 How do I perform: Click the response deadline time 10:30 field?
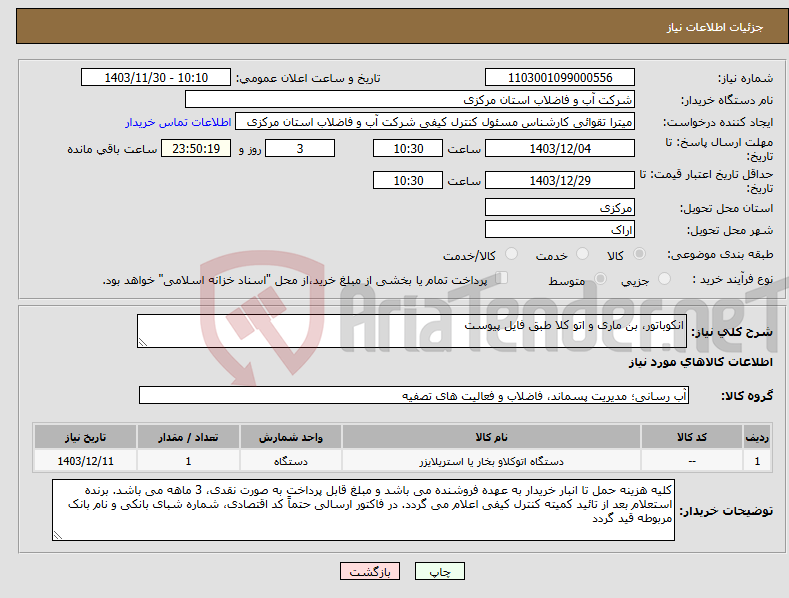408,148
